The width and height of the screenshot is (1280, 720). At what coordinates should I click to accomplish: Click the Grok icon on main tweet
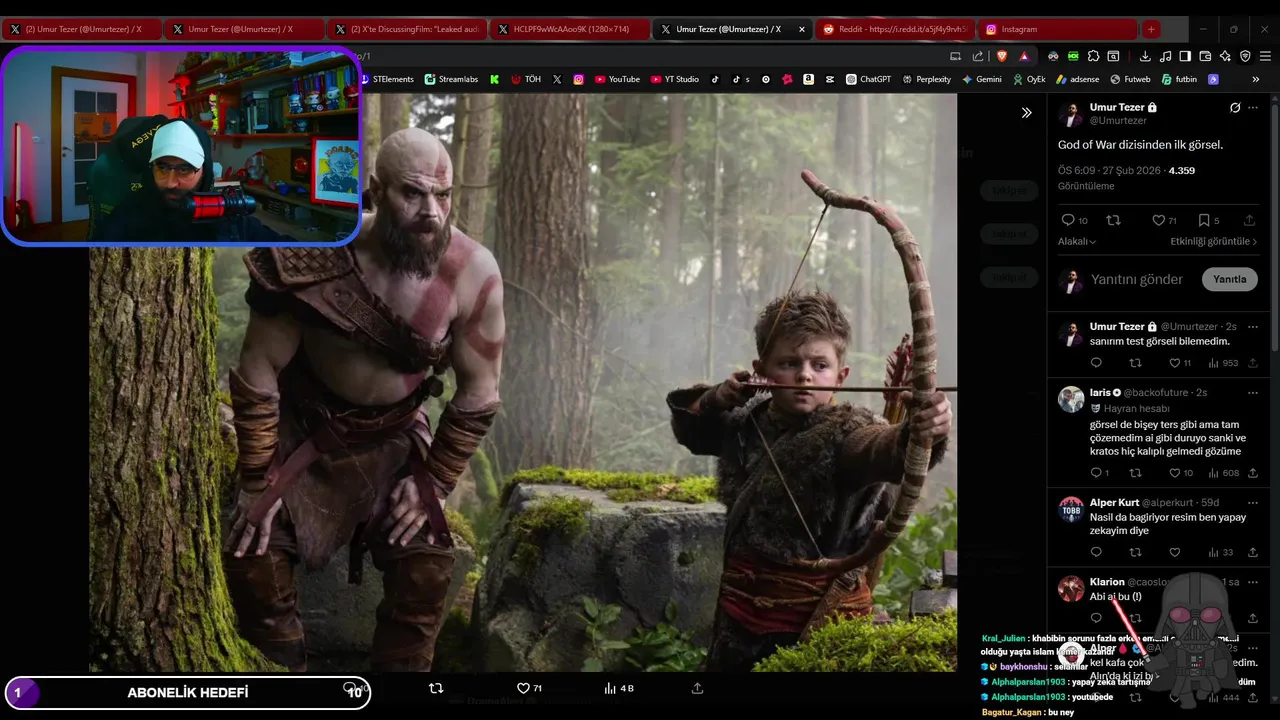point(1235,108)
